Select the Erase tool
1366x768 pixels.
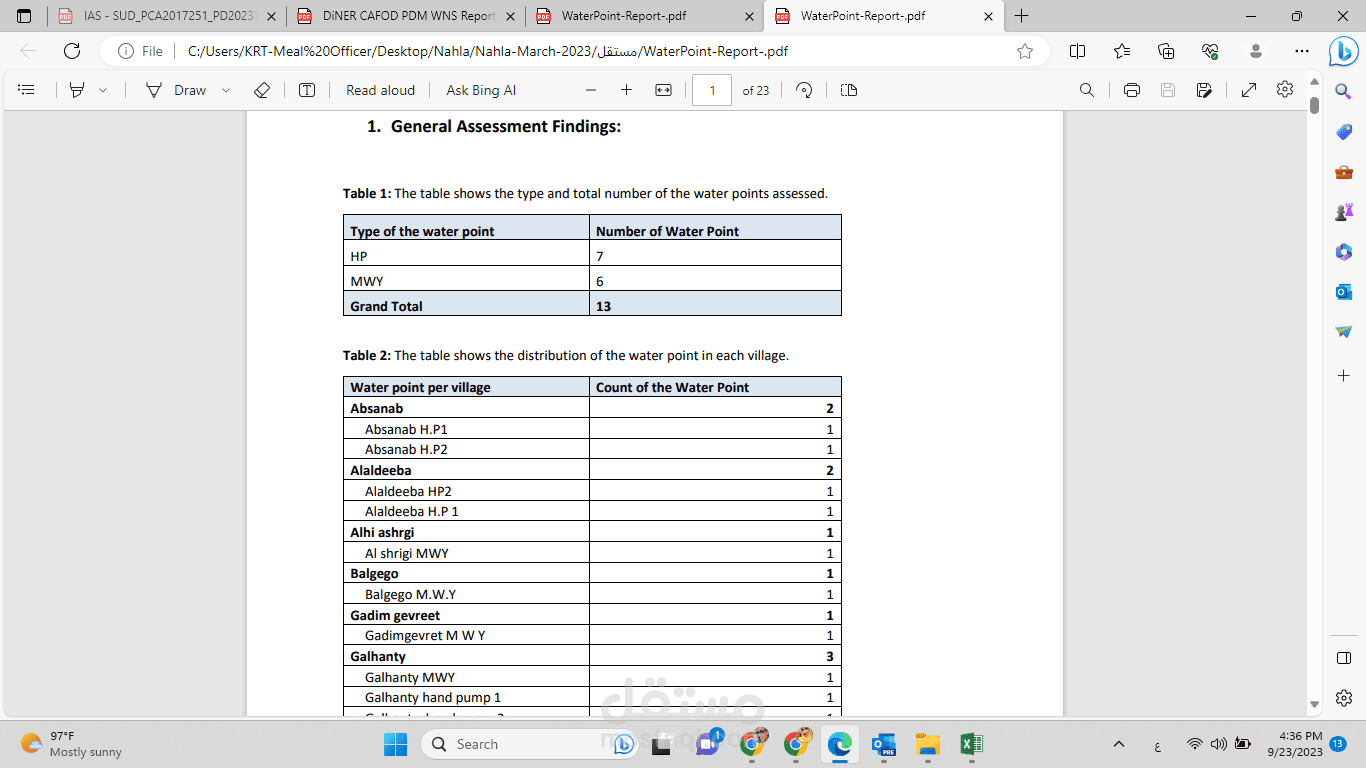[262, 90]
